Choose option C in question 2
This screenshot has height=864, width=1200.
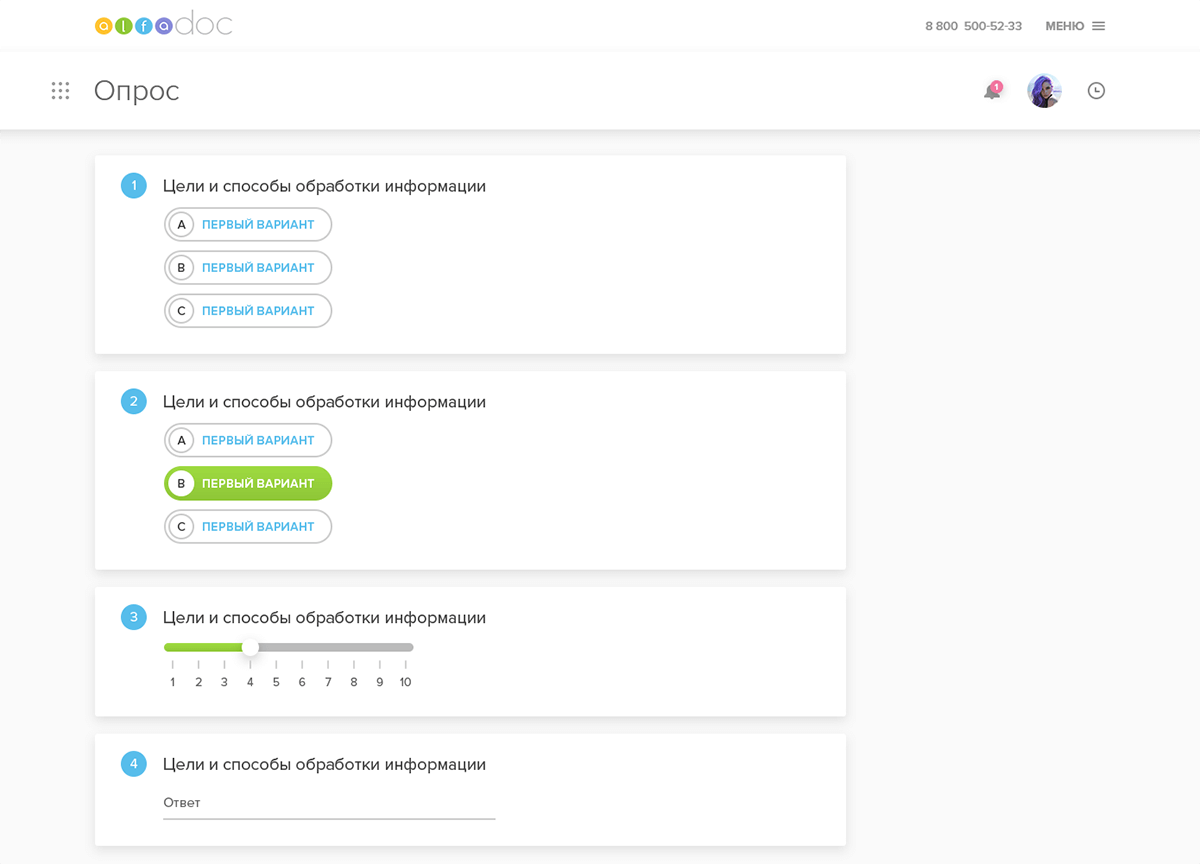tap(248, 527)
